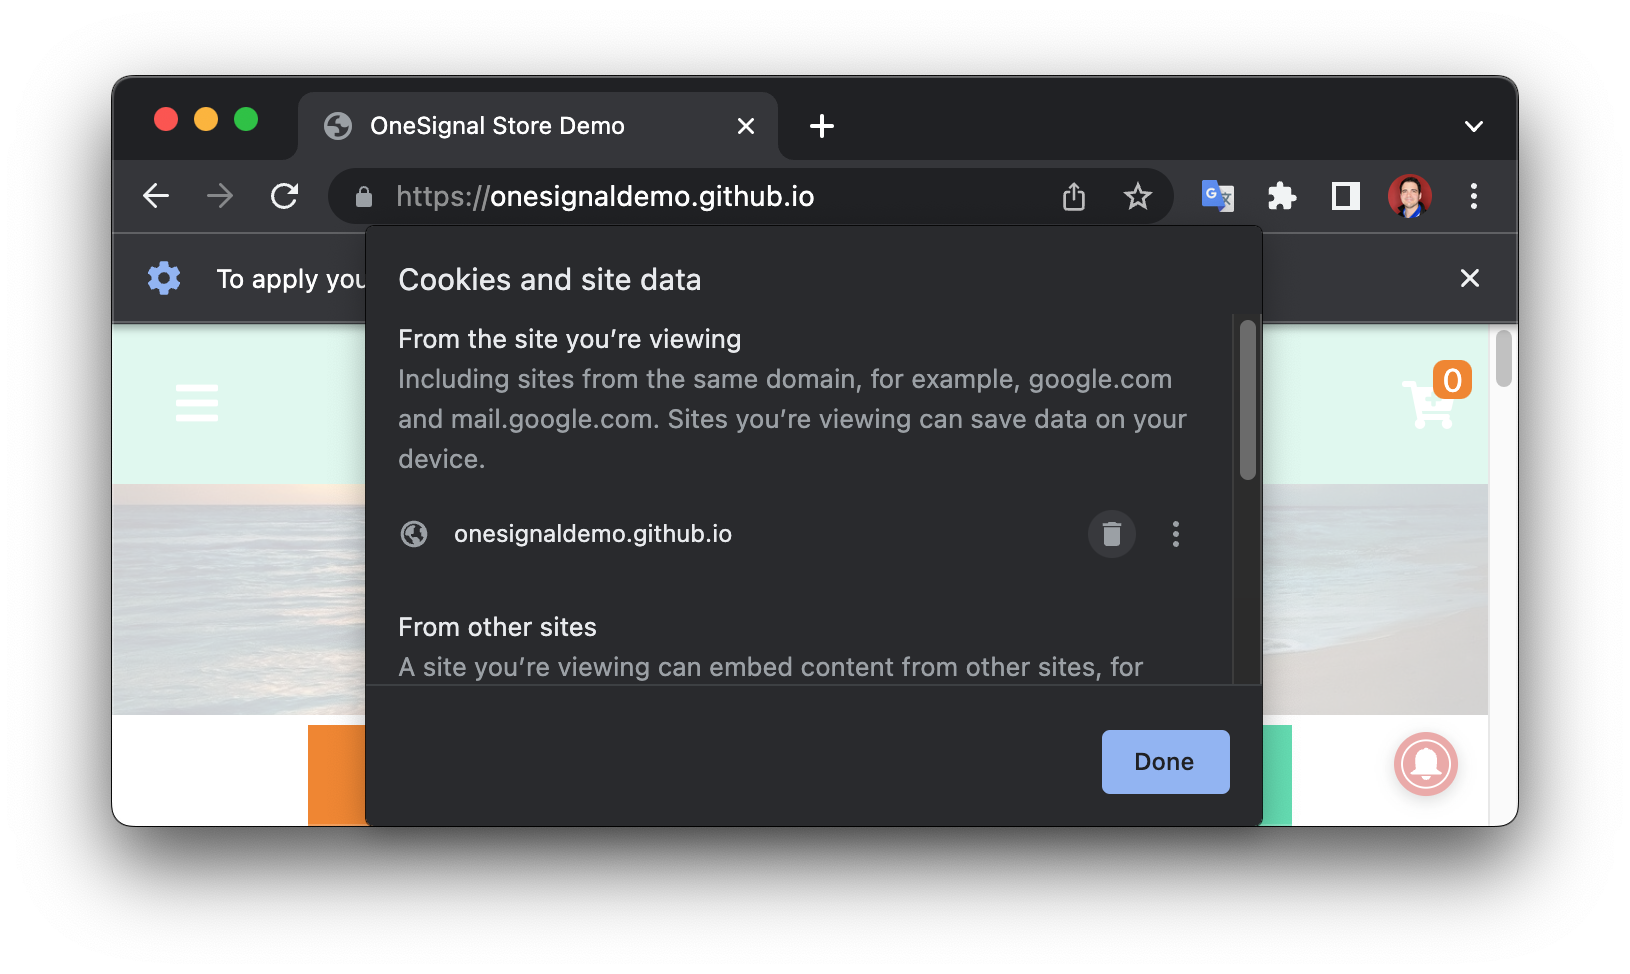Delete onesignaldemo.github.io site data with trash icon
1630x974 pixels.
1111,534
